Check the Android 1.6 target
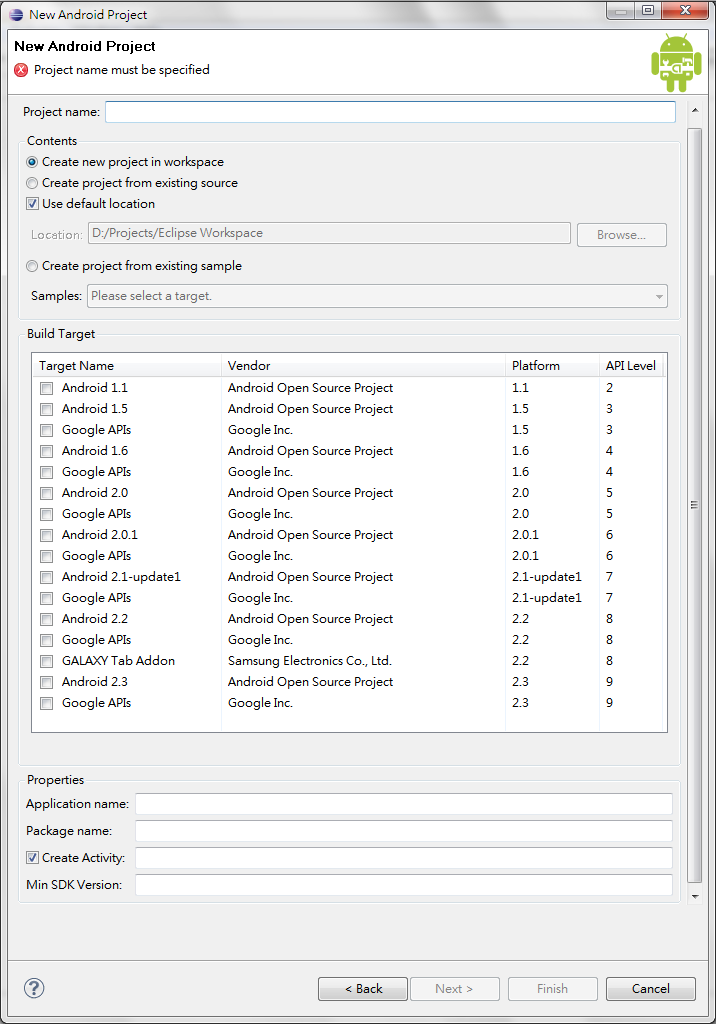Image resolution: width=716 pixels, height=1024 pixels. tap(46, 451)
